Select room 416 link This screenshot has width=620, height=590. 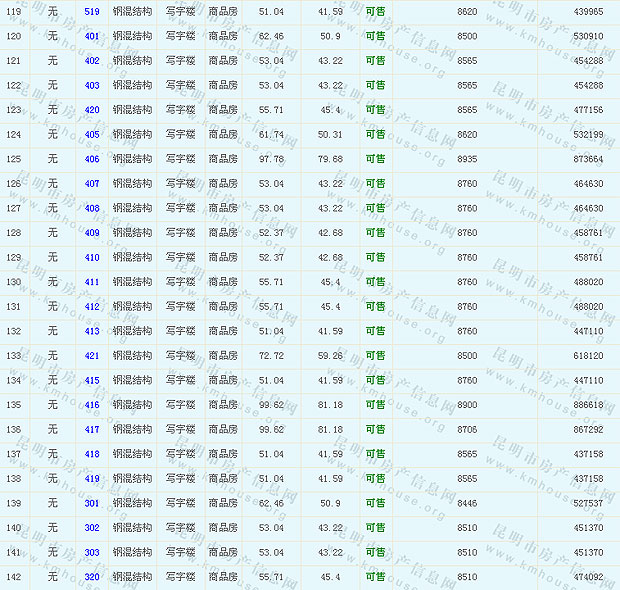point(92,405)
